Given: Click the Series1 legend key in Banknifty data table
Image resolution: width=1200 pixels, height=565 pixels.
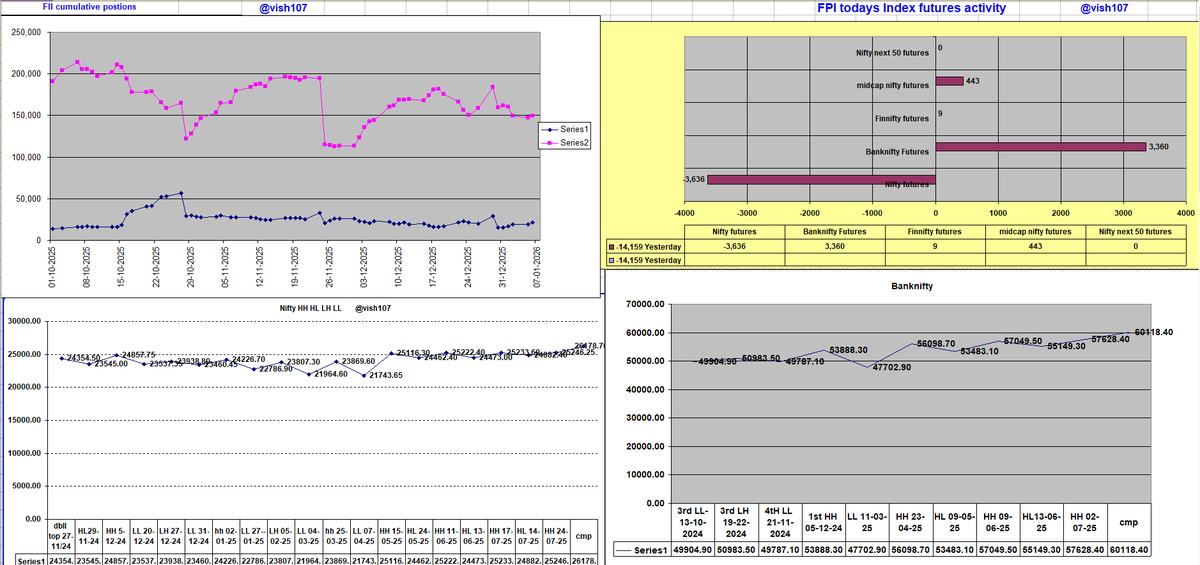Looking at the screenshot, I should 640,550.
